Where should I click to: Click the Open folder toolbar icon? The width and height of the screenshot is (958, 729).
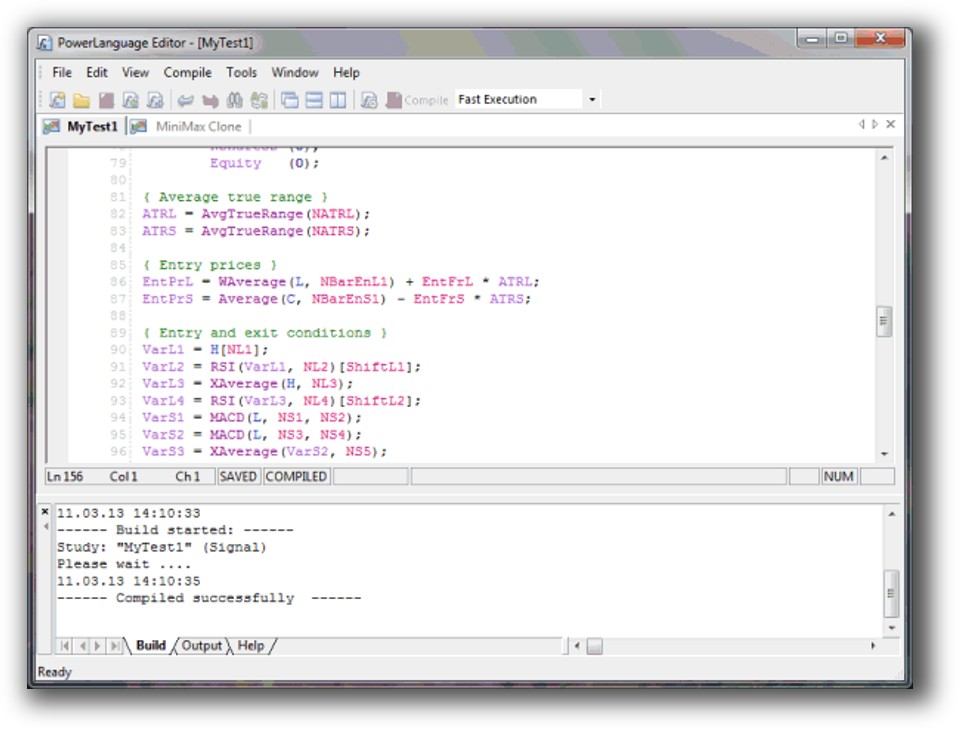[x=82, y=100]
